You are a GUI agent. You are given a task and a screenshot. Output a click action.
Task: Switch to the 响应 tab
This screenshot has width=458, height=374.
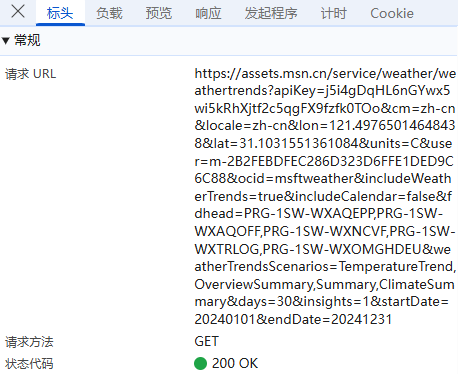pos(208,13)
